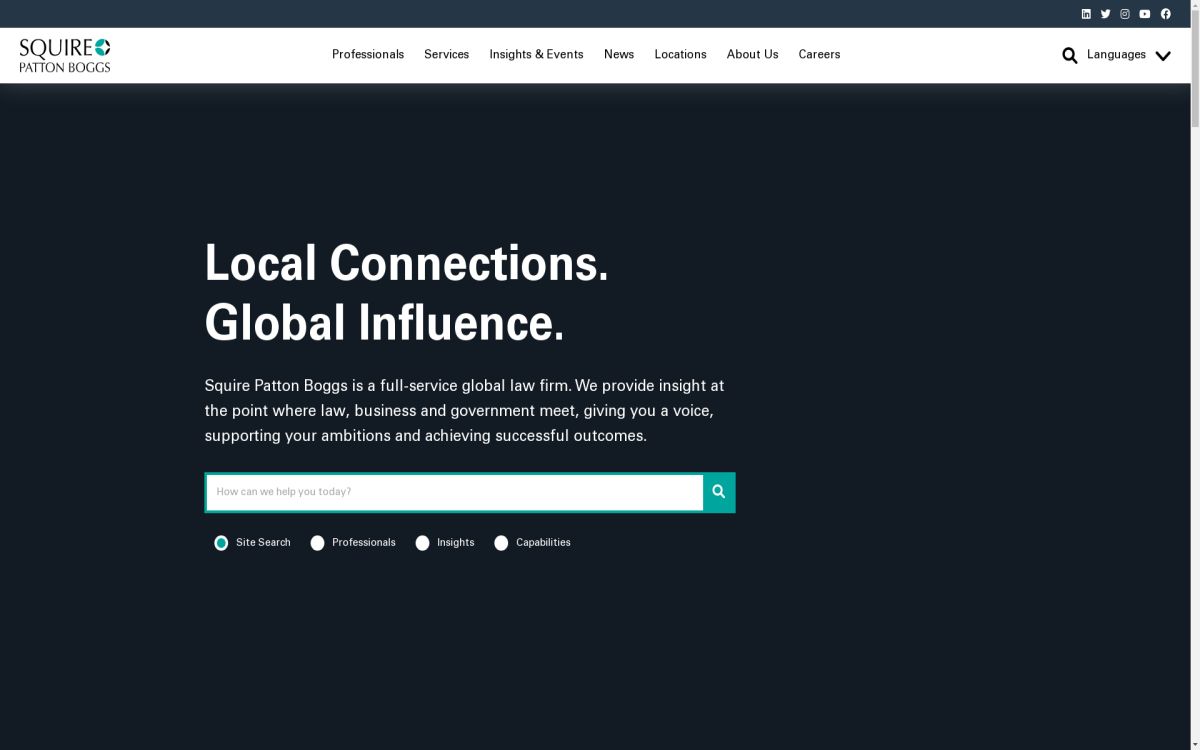Screen dimensions: 1200x750
Task: Select the Insights radio option
Action: tap(423, 543)
